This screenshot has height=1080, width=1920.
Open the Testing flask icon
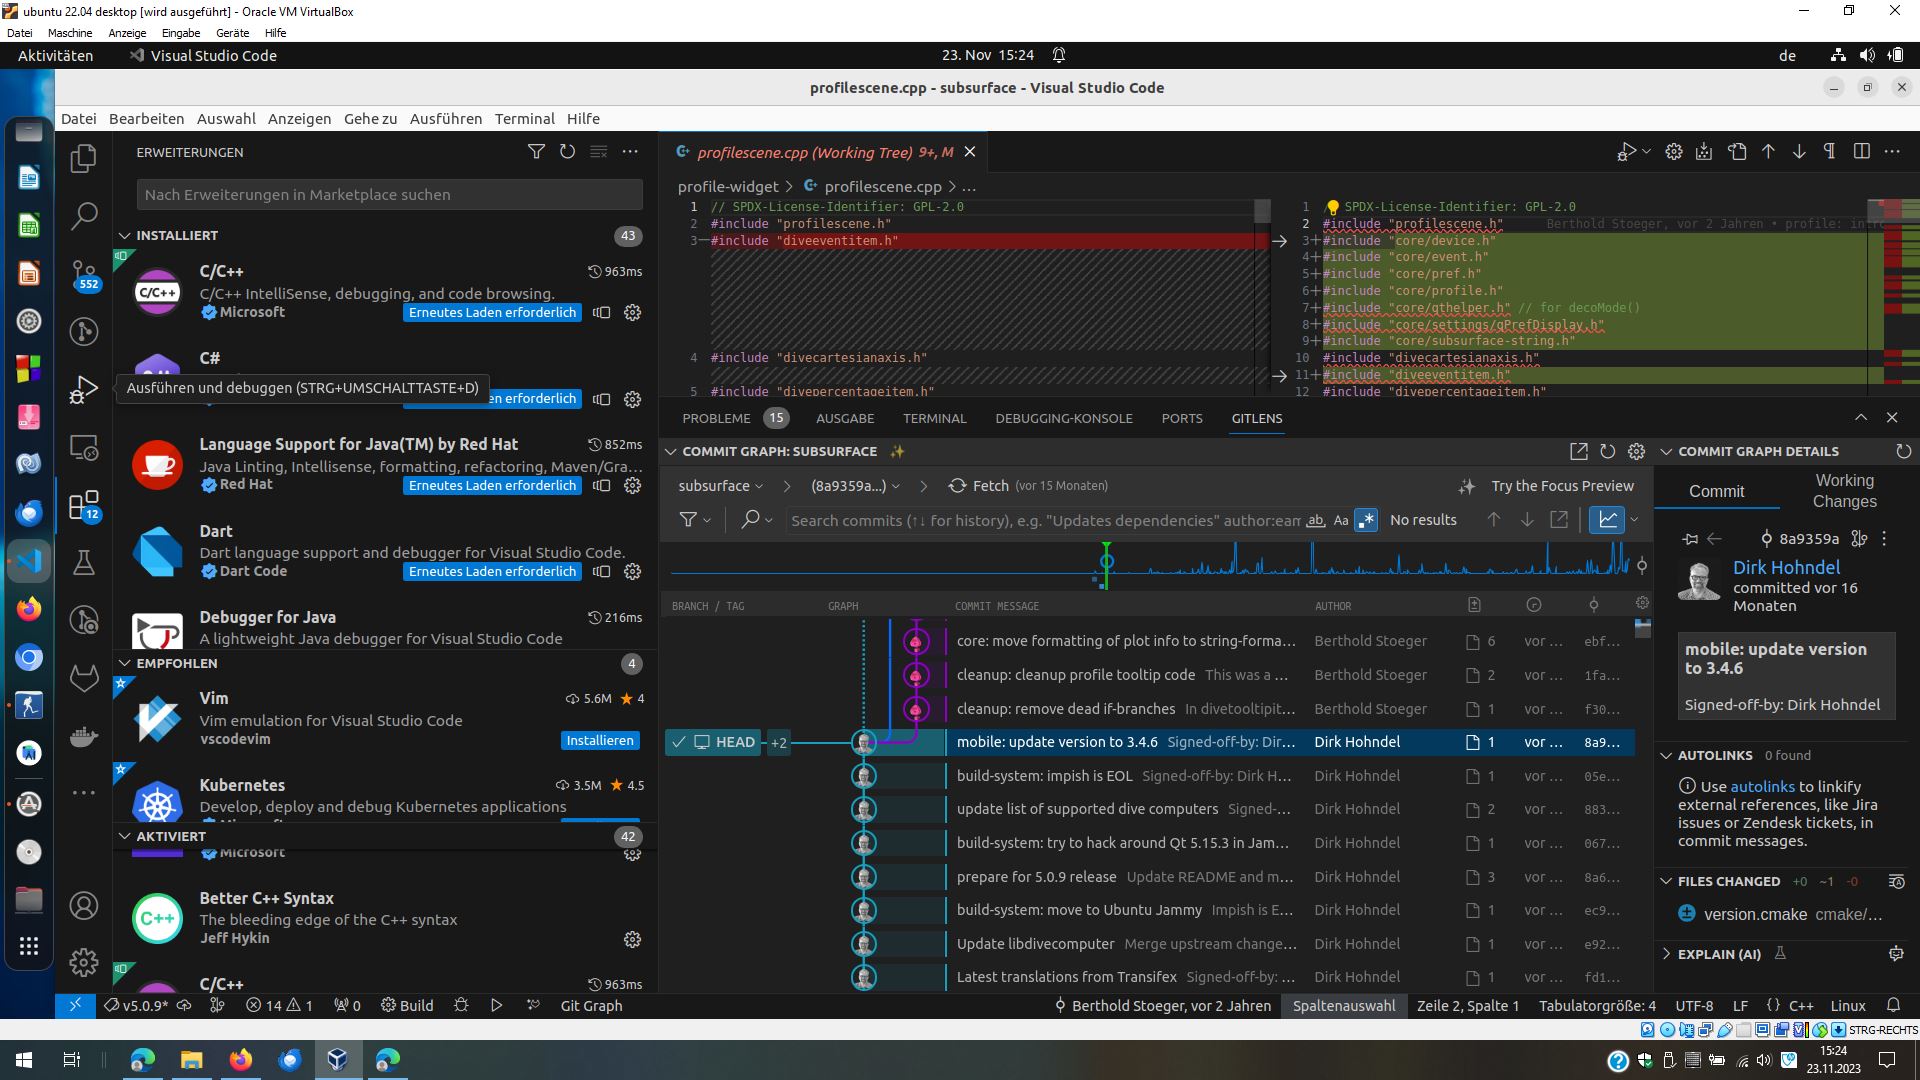click(84, 563)
